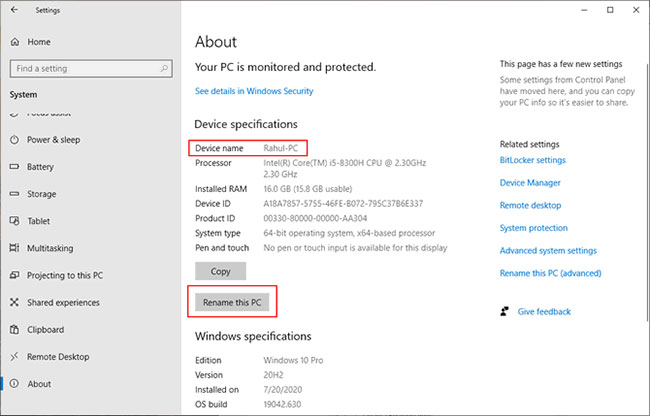Open the Clipboard settings page
The image size is (650, 416).
[46, 329]
